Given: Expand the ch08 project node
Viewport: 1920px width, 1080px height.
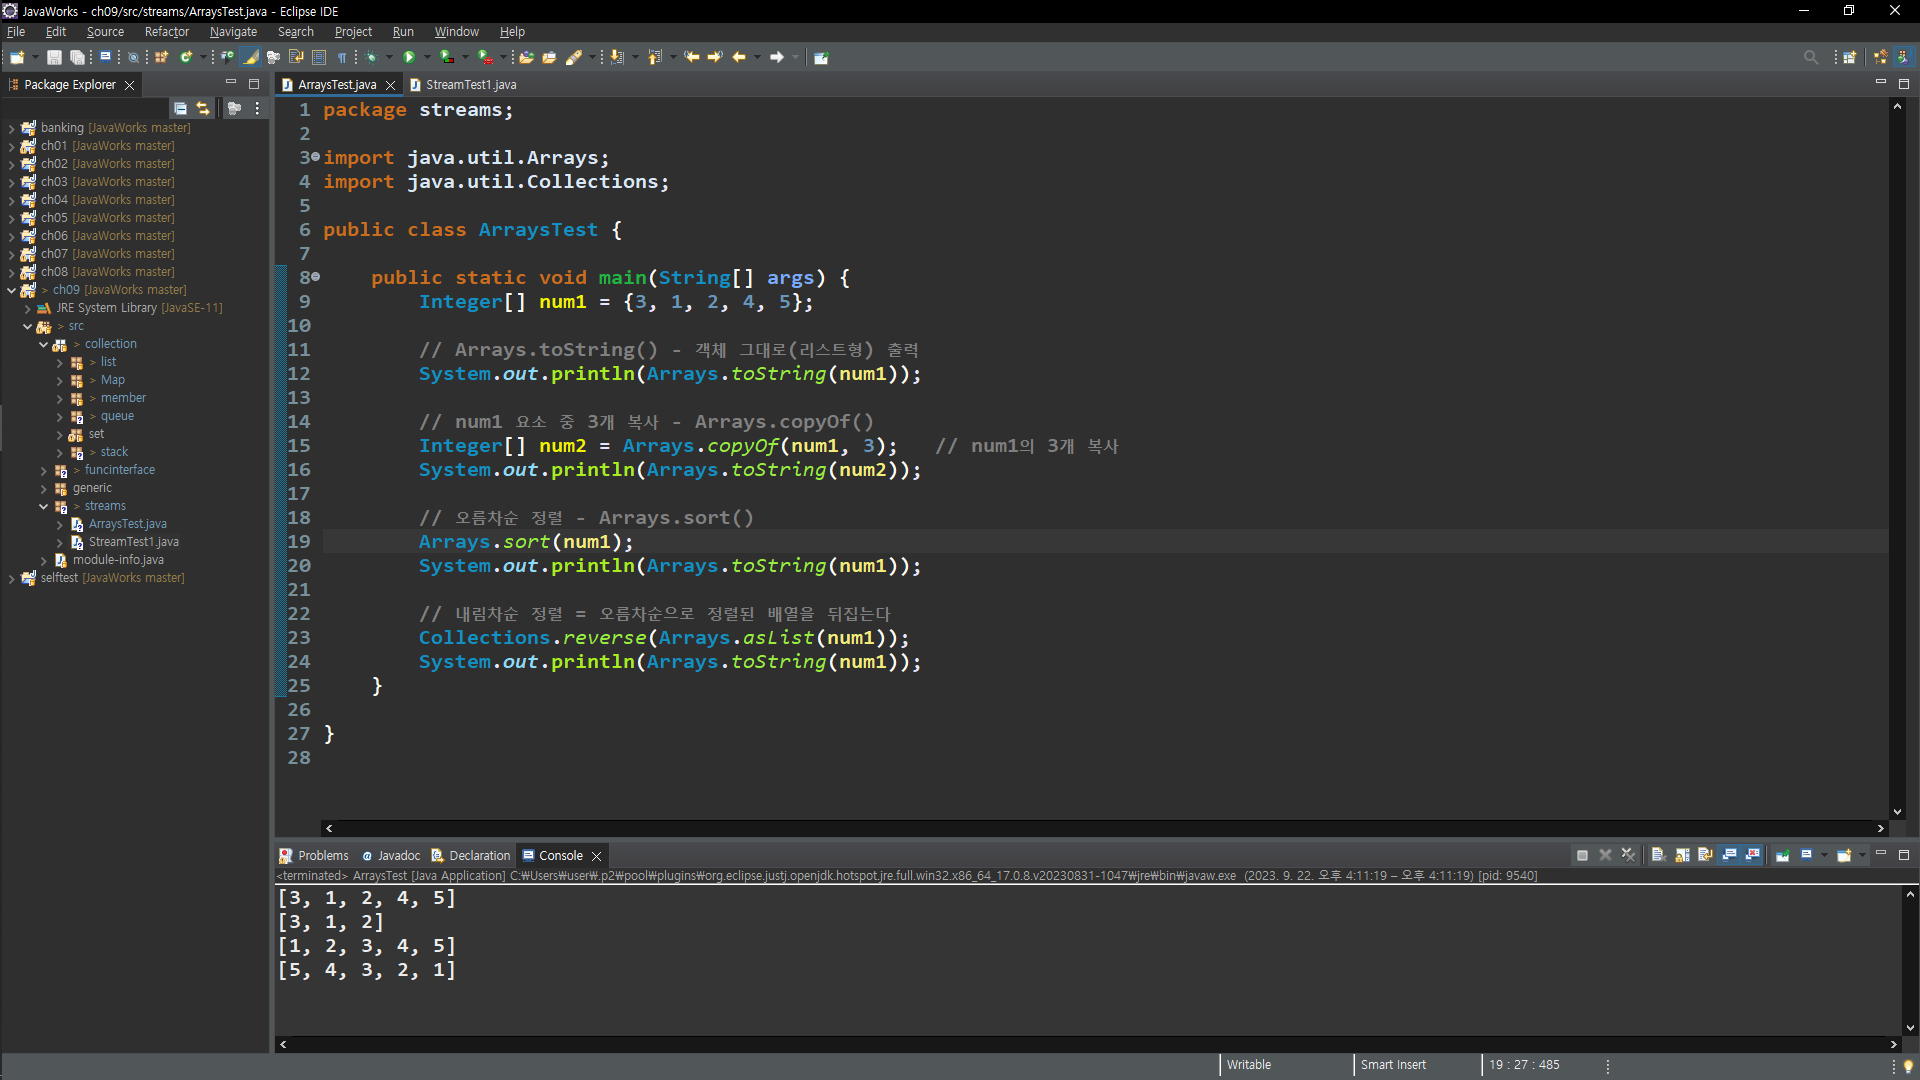Looking at the screenshot, I should tap(11, 272).
